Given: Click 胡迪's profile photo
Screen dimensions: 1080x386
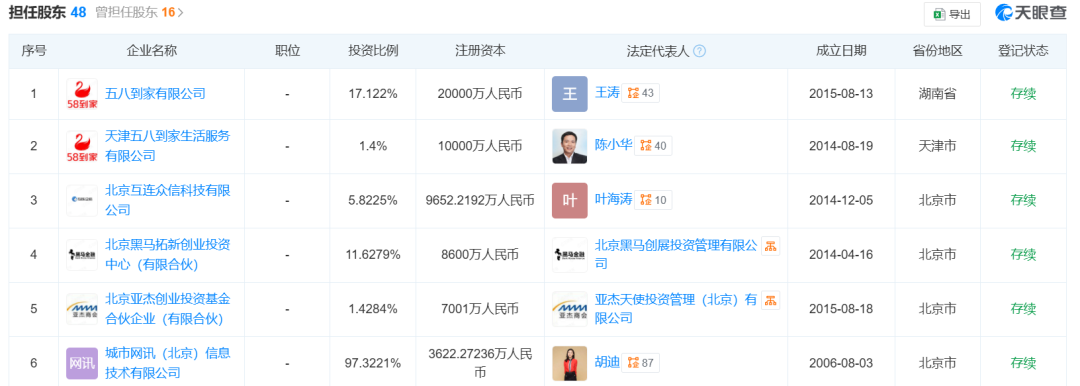Looking at the screenshot, I should click(570, 363).
